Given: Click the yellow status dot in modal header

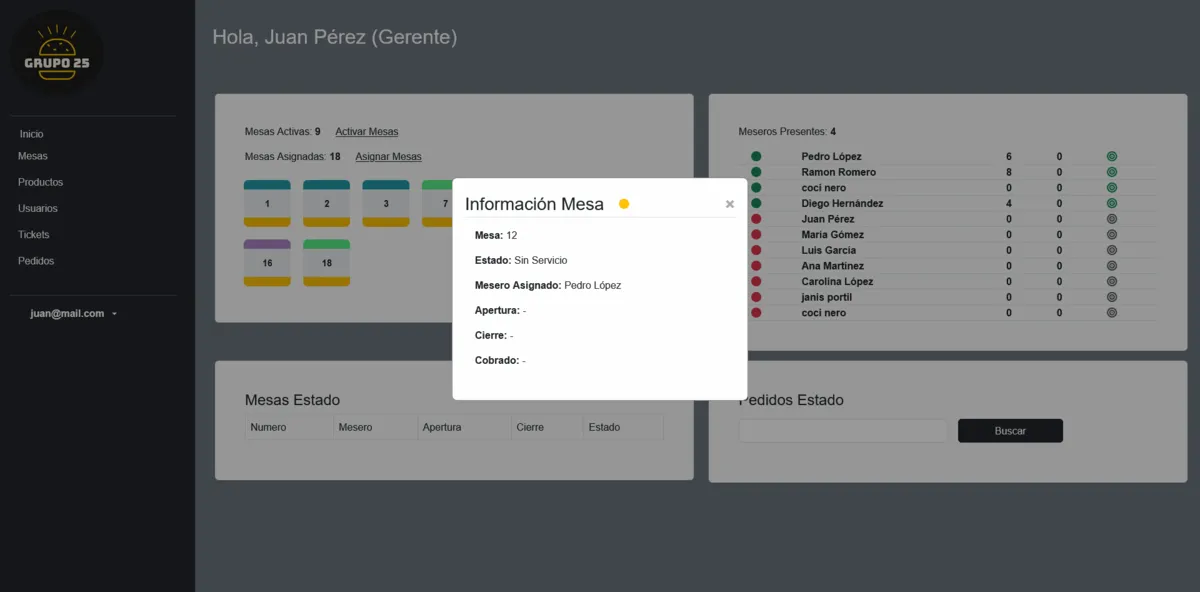Looking at the screenshot, I should pos(624,204).
